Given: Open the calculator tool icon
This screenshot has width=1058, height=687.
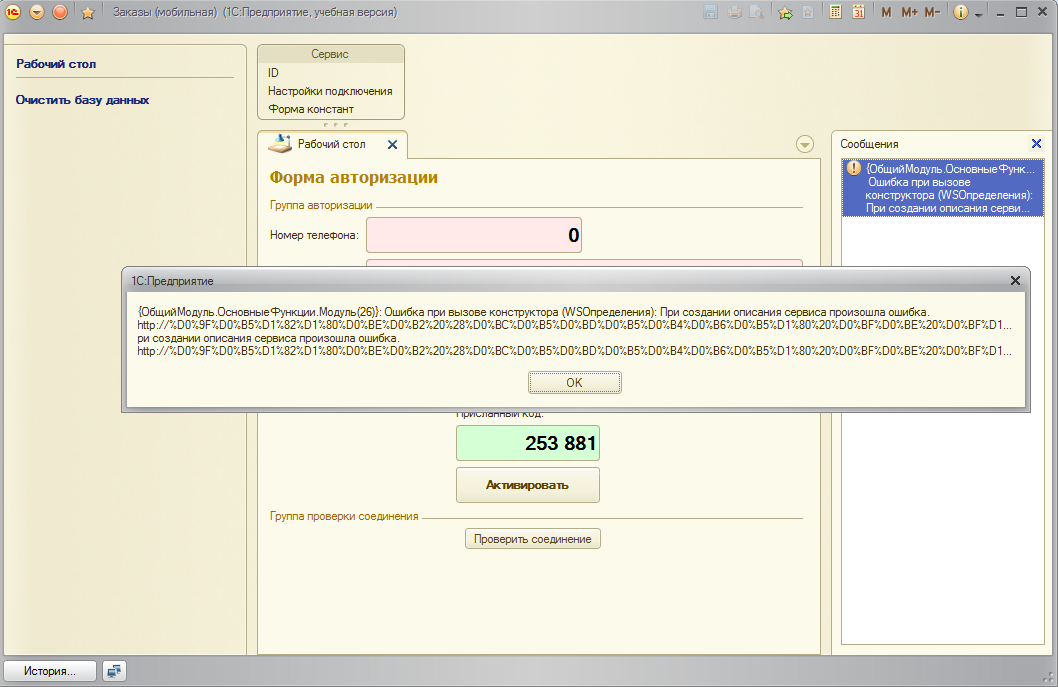Looking at the screenshot, I should 835,12.
